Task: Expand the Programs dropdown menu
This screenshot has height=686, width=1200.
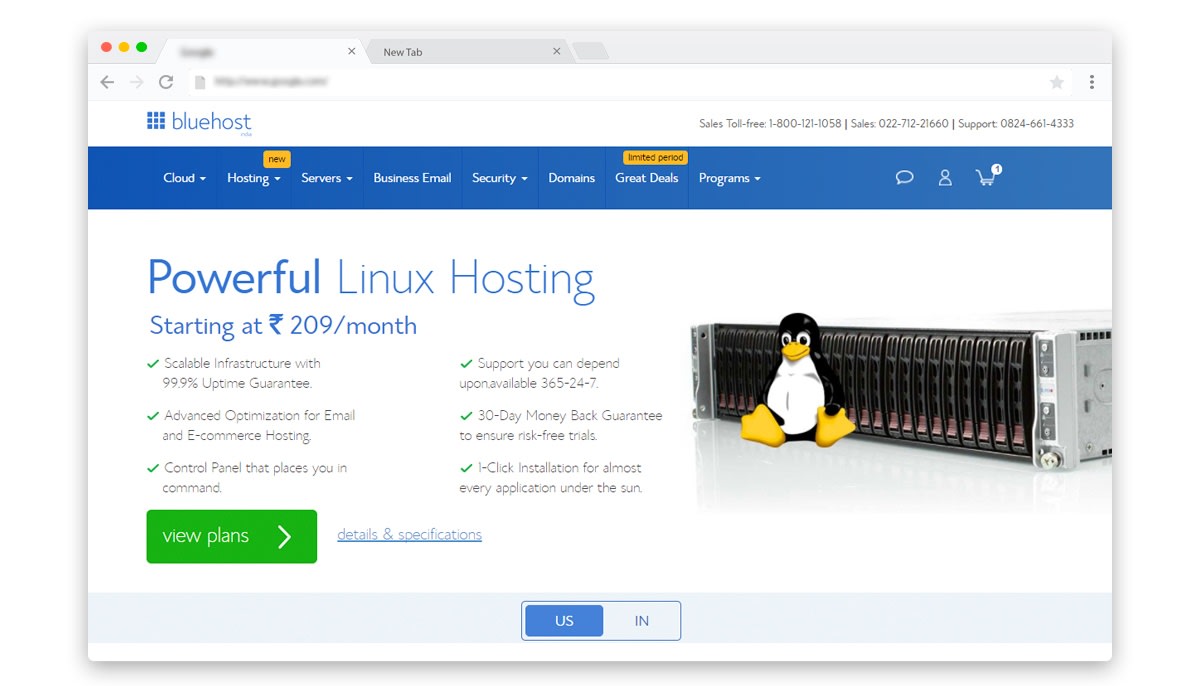Action: [729, 178]
